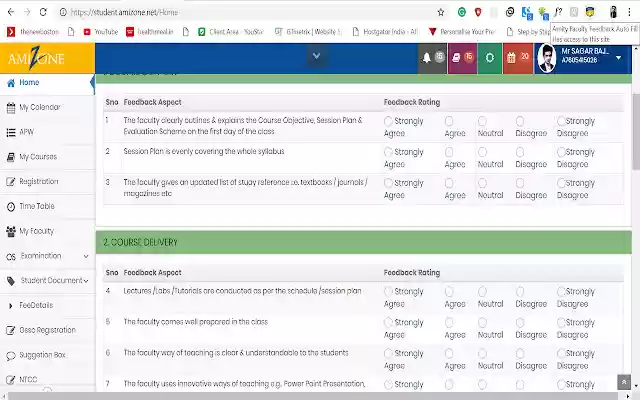
Task: Expand the Examination submenu
Action: [86, 256]
